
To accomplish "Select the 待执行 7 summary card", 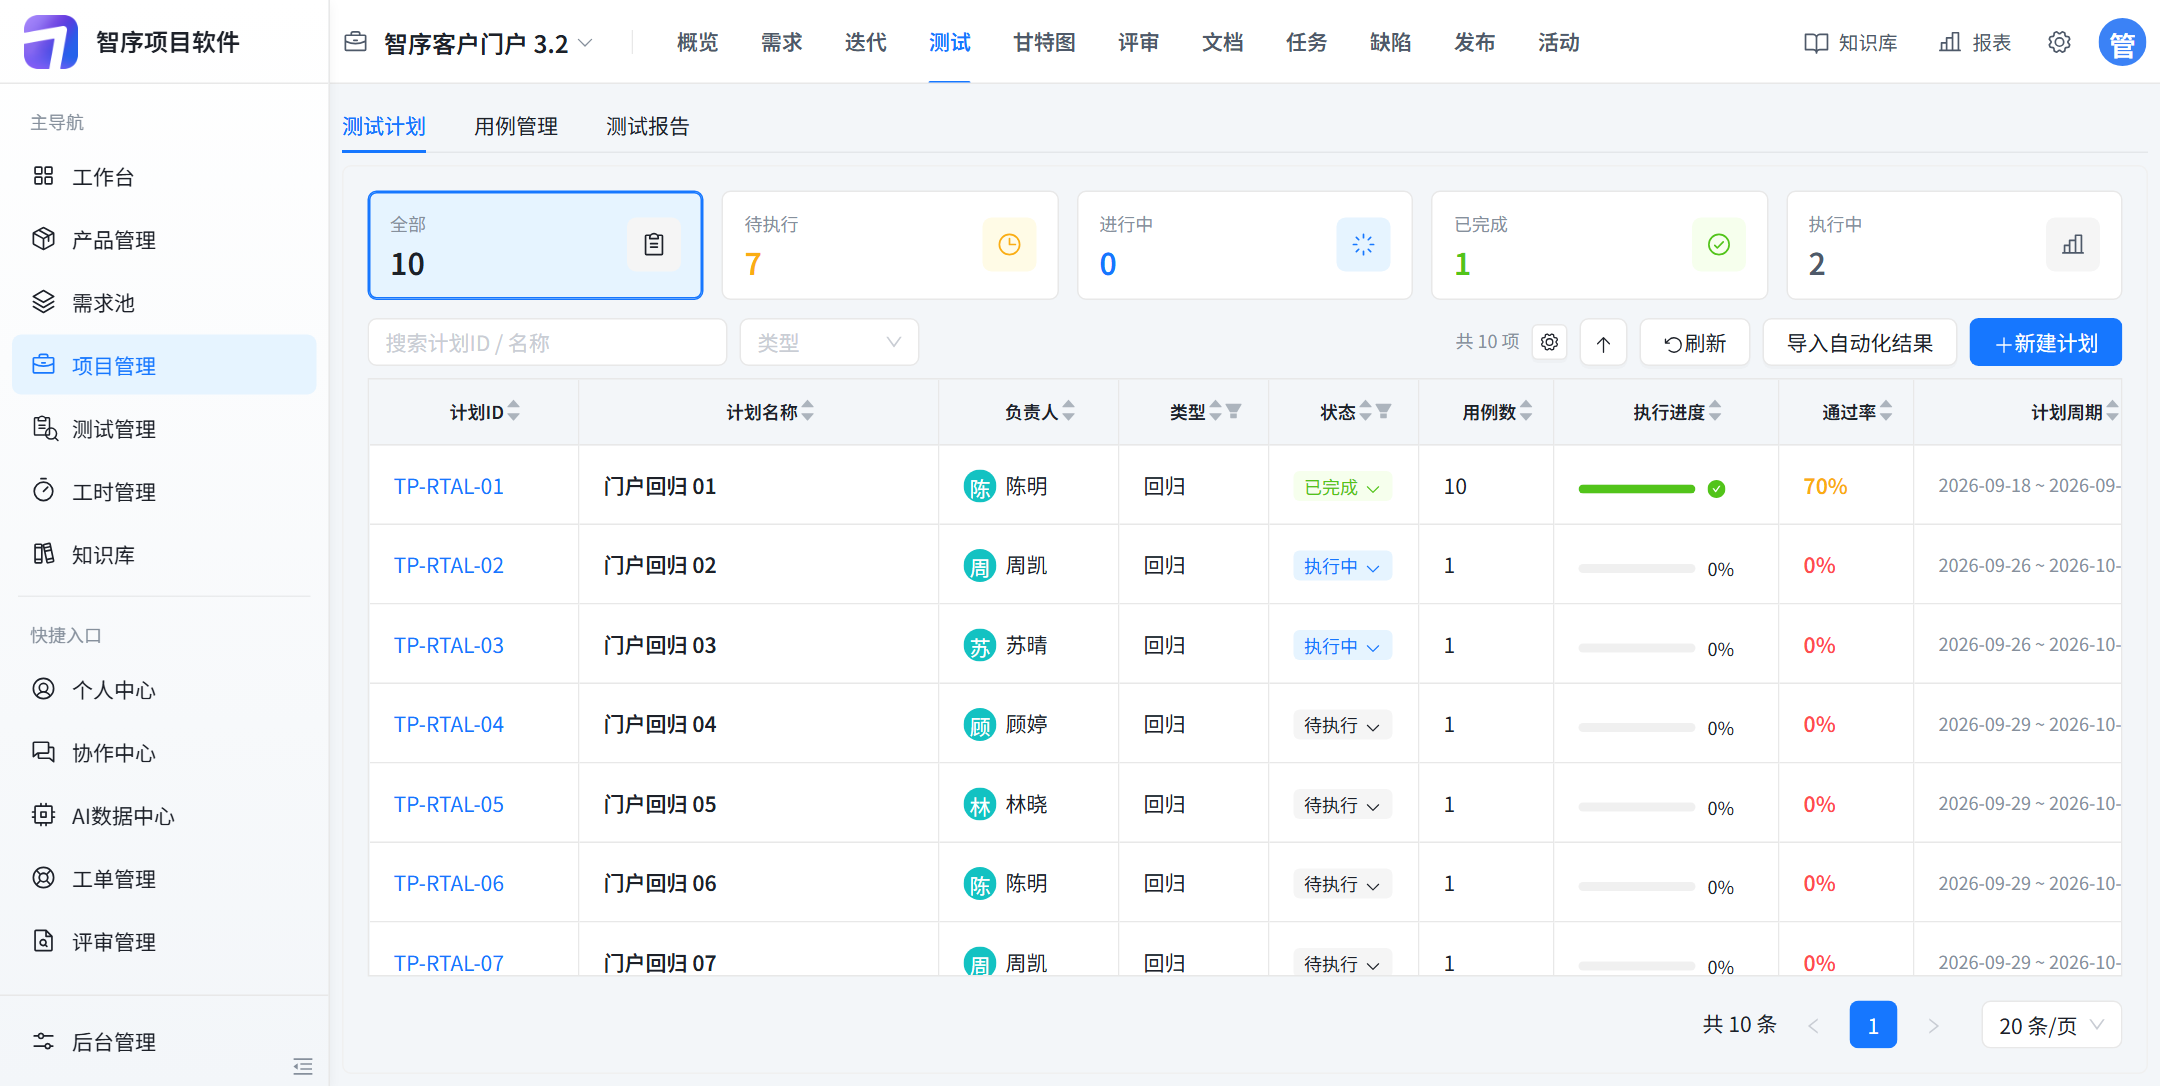I will [x=890, y=245].
